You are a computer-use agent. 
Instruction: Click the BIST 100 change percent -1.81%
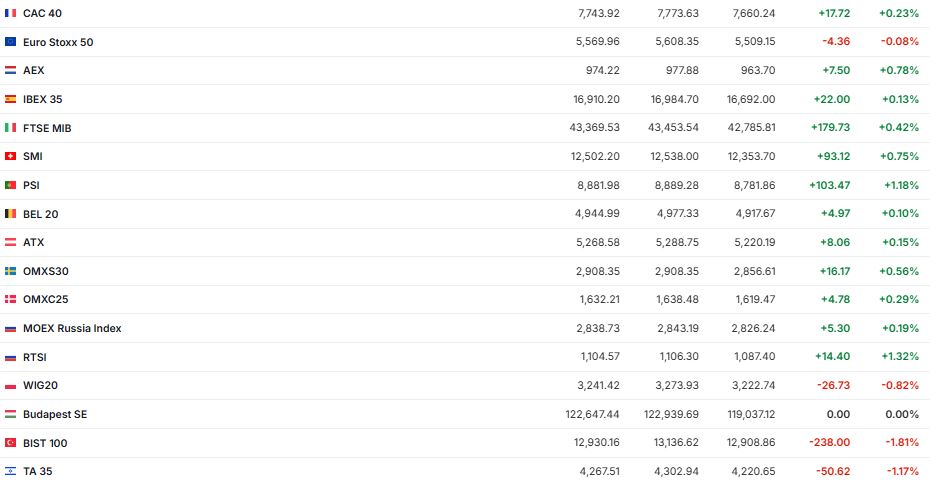(899, 443)
